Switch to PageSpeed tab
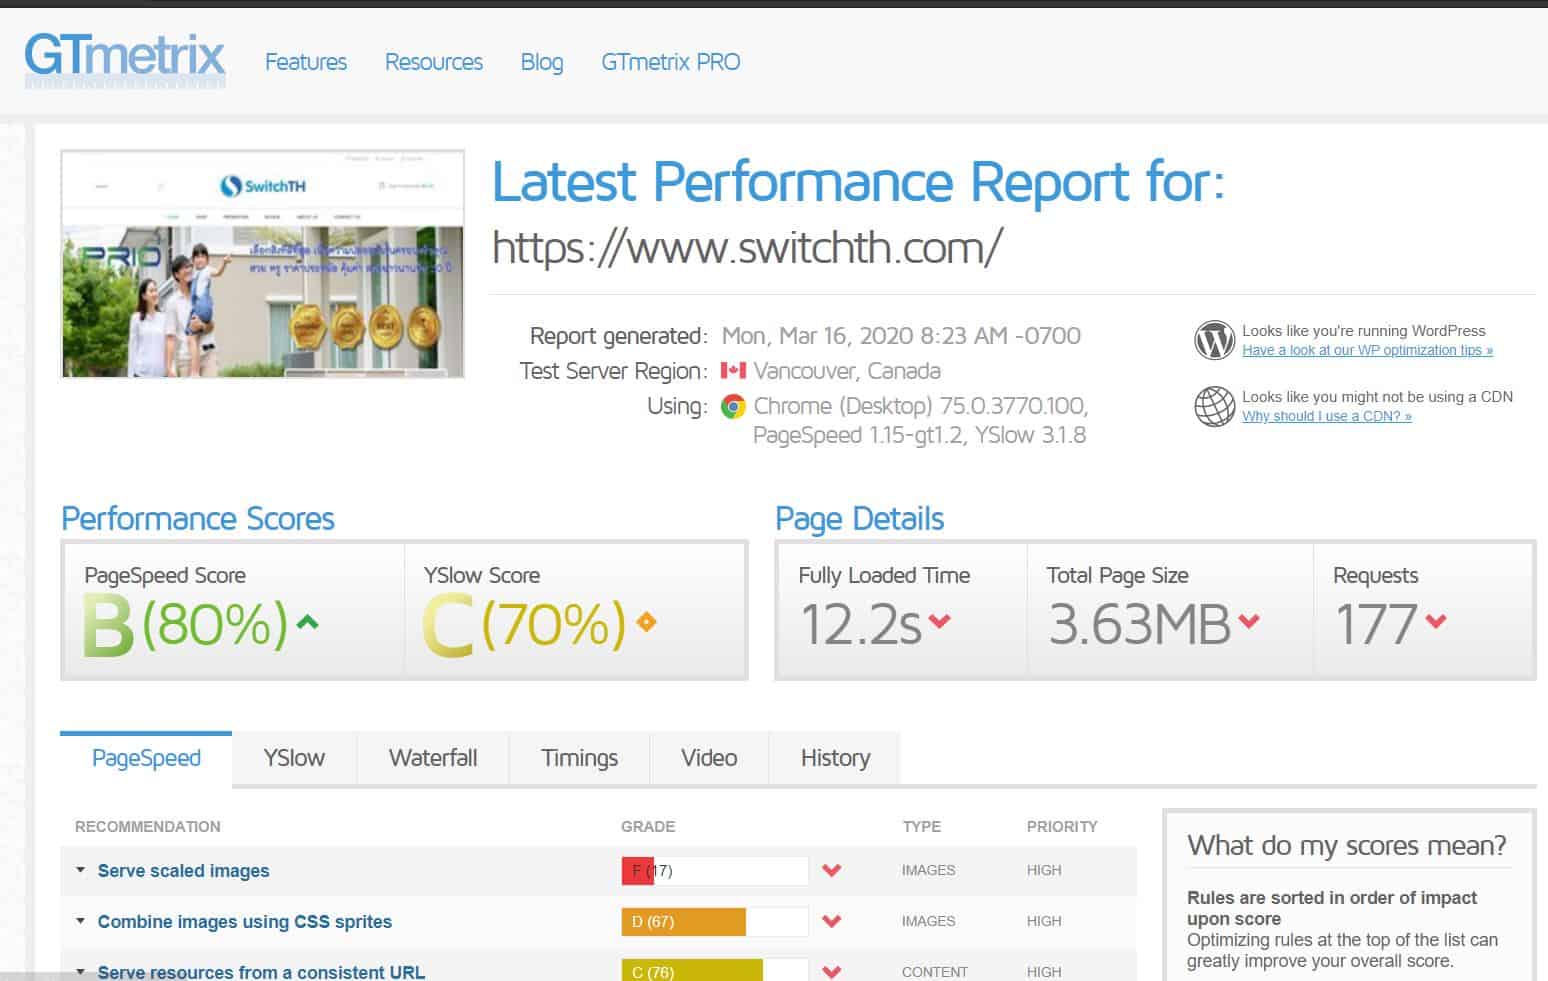 point(146,758)
